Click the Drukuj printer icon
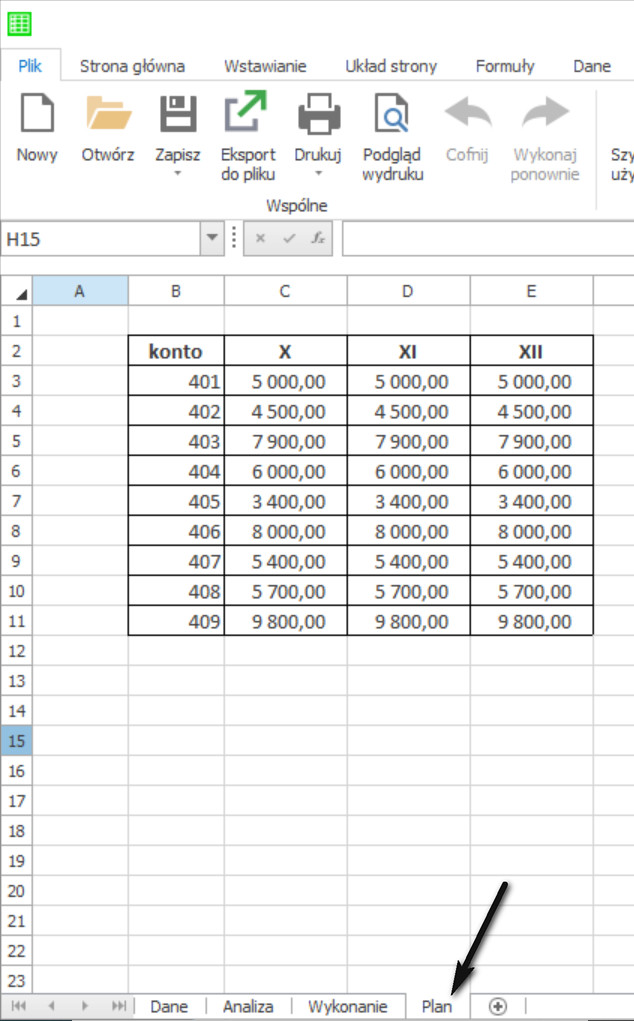 (x=318, y=114)
